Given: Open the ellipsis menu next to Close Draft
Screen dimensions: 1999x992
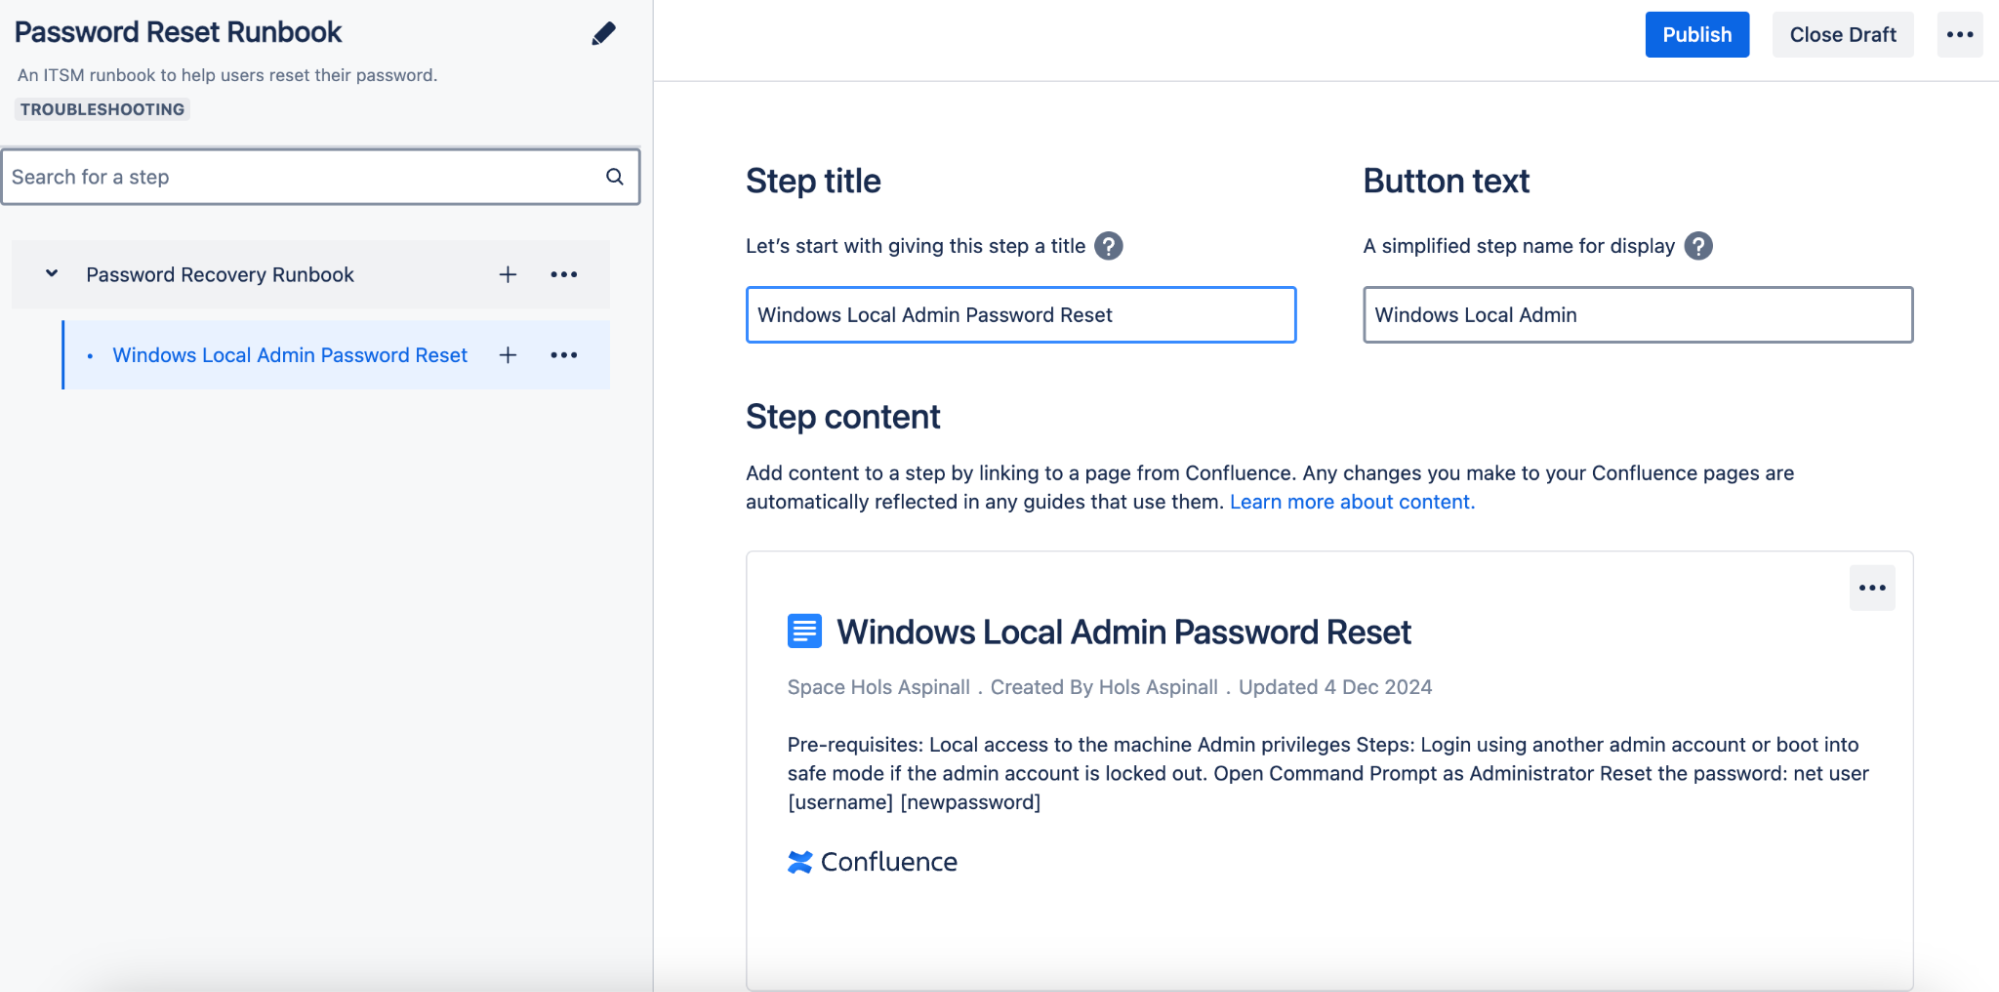Looking at the screenshot, I should pyautogui.click(x=1959, y=34).
